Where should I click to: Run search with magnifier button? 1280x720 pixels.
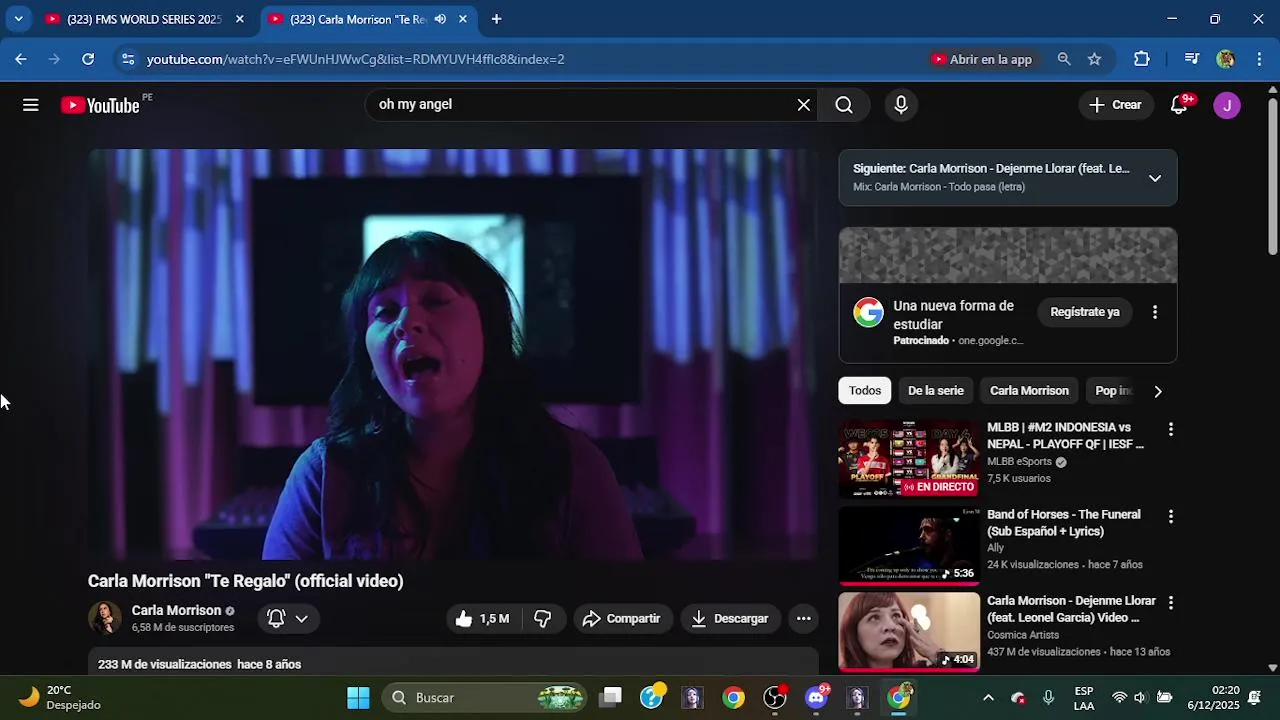pyautogui.click(x=844, y=105)
